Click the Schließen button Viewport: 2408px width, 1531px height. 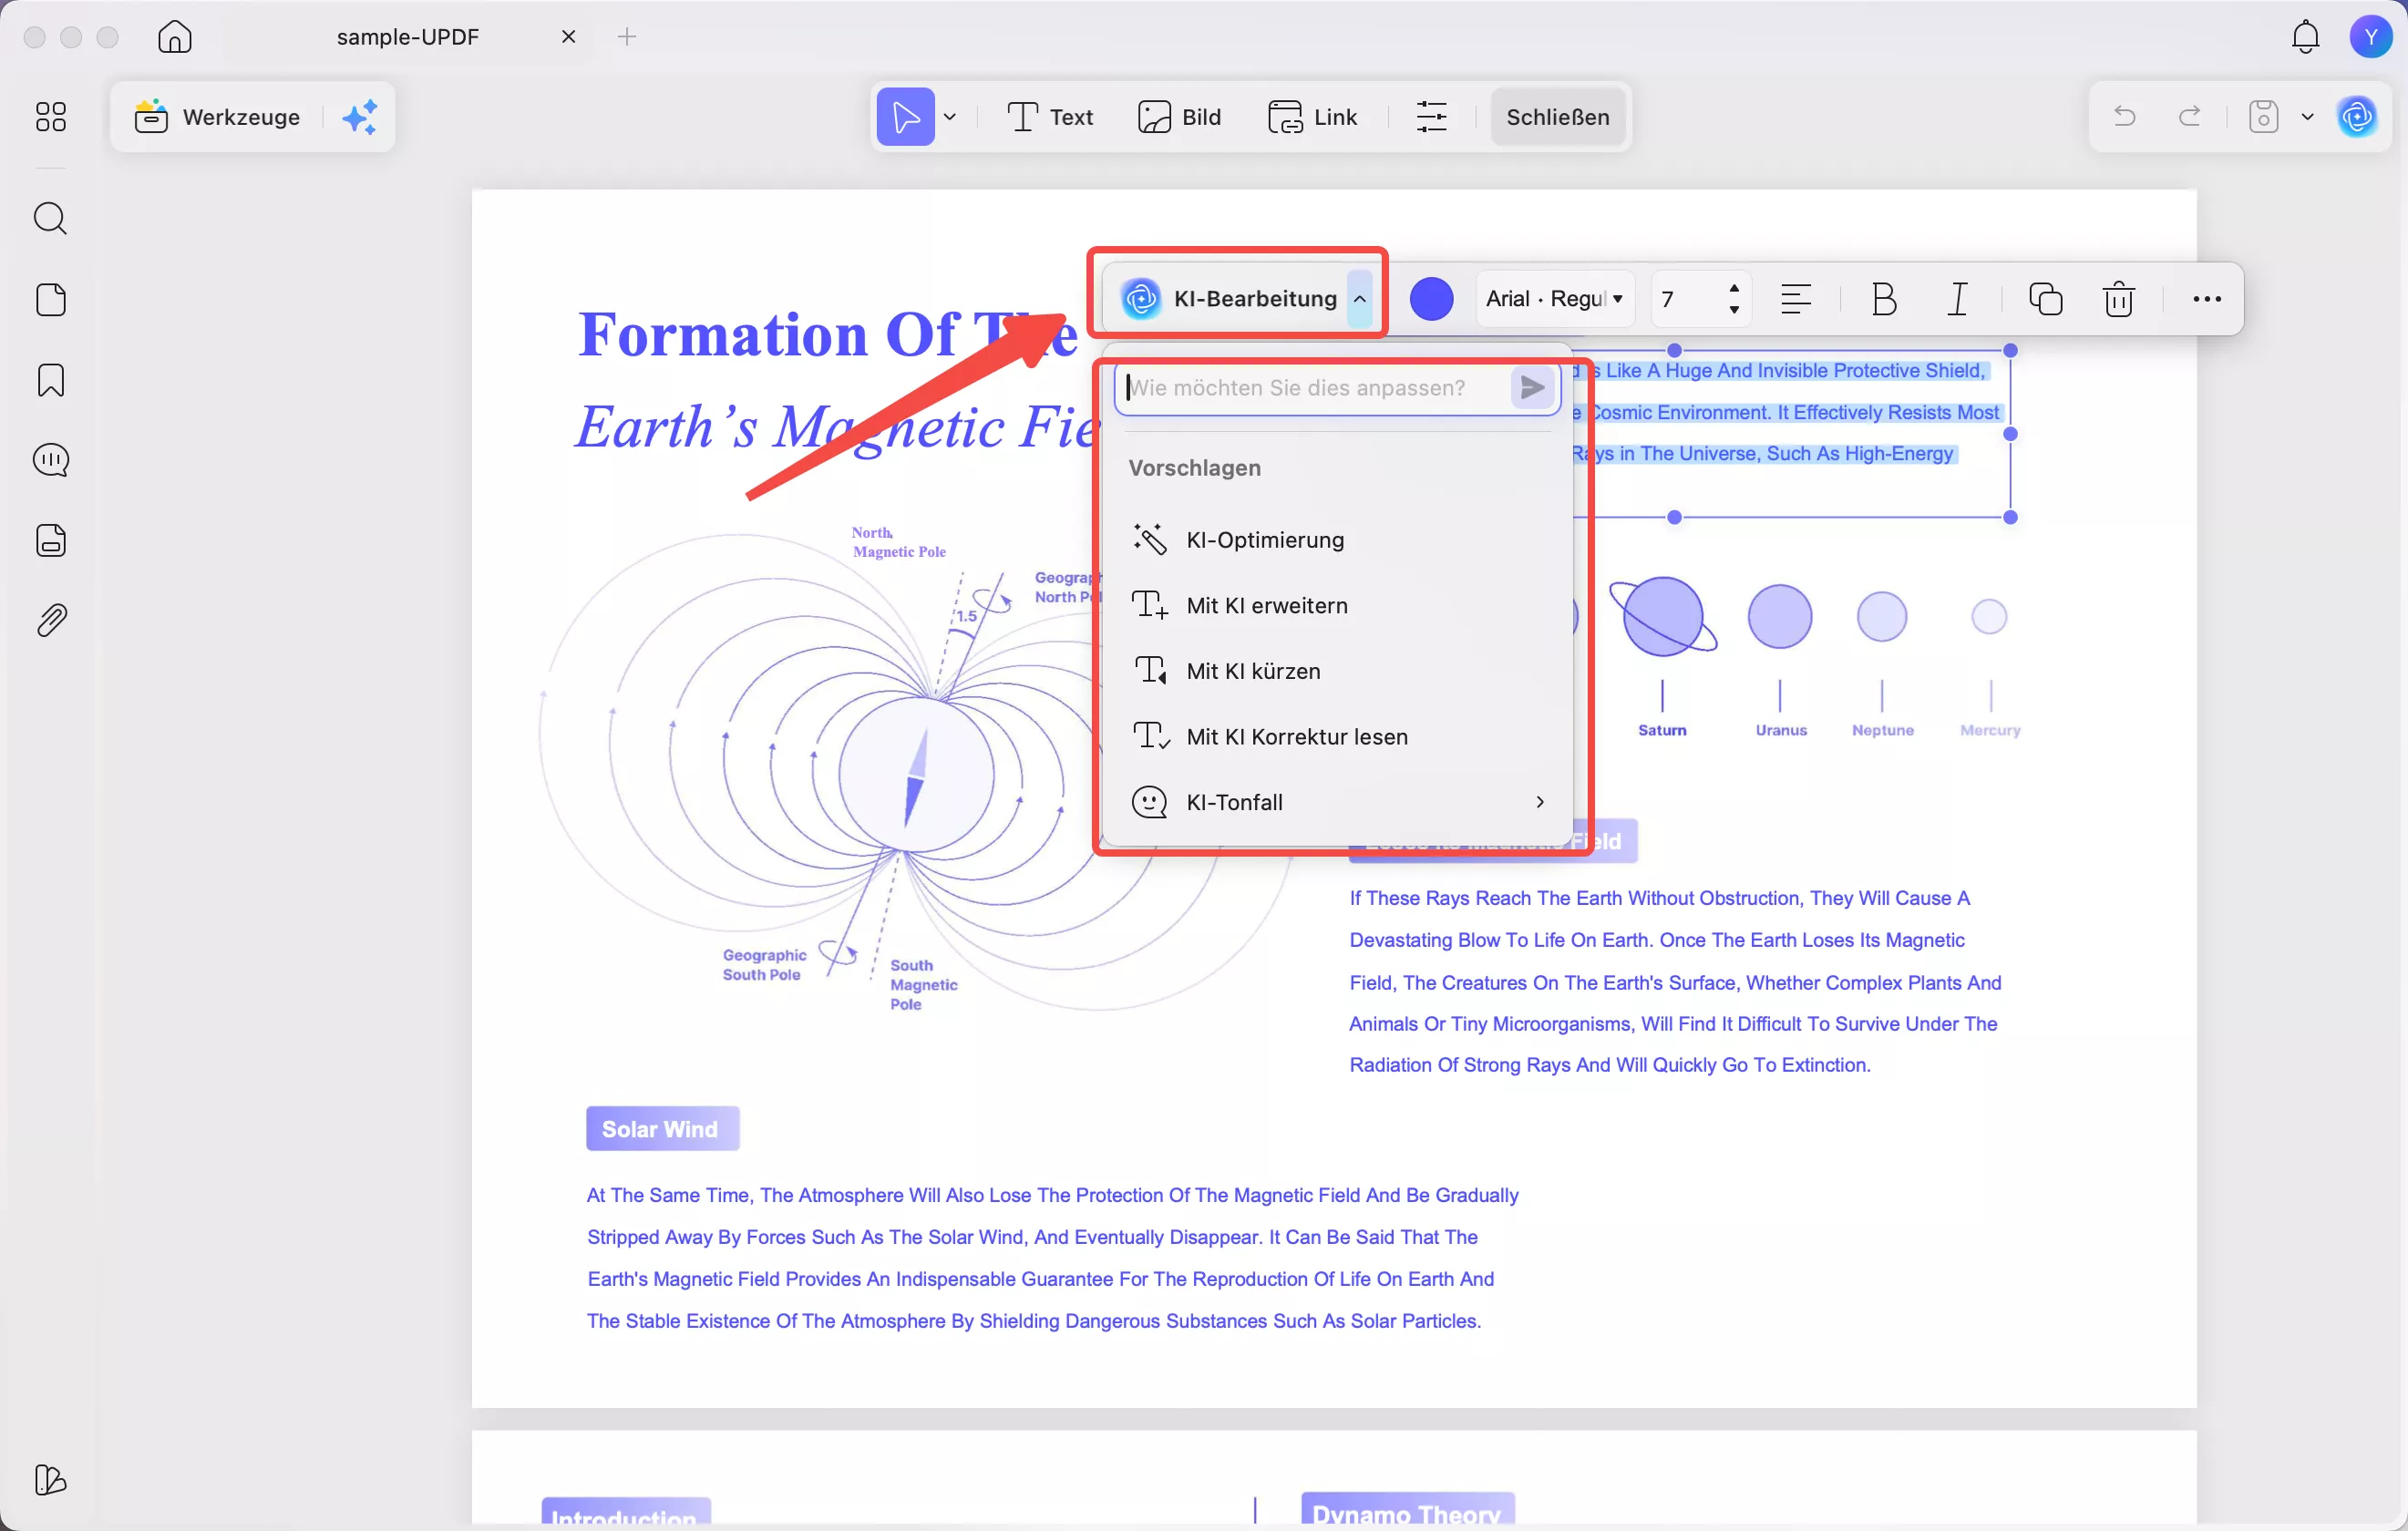(x=1557, y=117)
